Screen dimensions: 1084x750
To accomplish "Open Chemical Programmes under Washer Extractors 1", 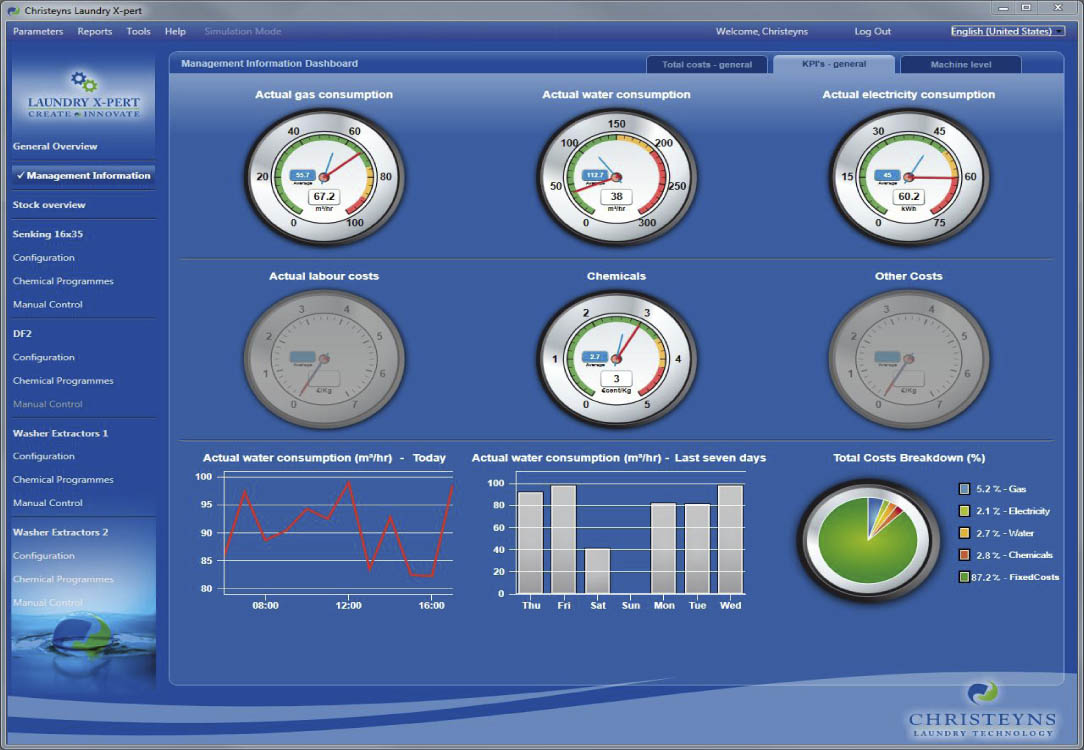I will click(63, 480).
